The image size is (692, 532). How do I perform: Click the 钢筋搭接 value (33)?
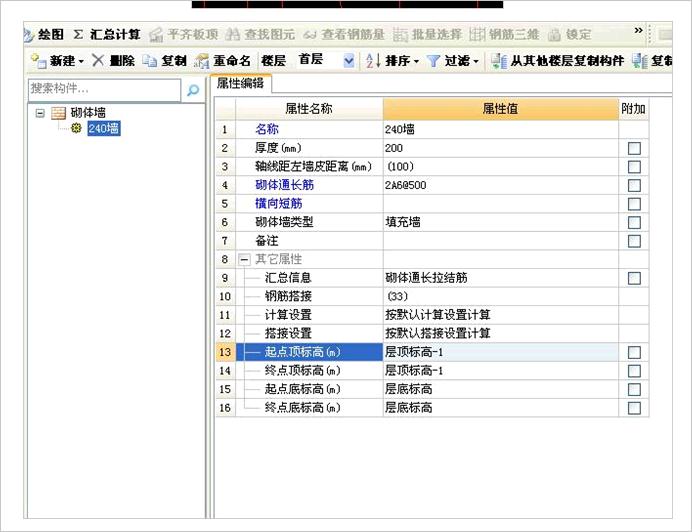point(500,296)
